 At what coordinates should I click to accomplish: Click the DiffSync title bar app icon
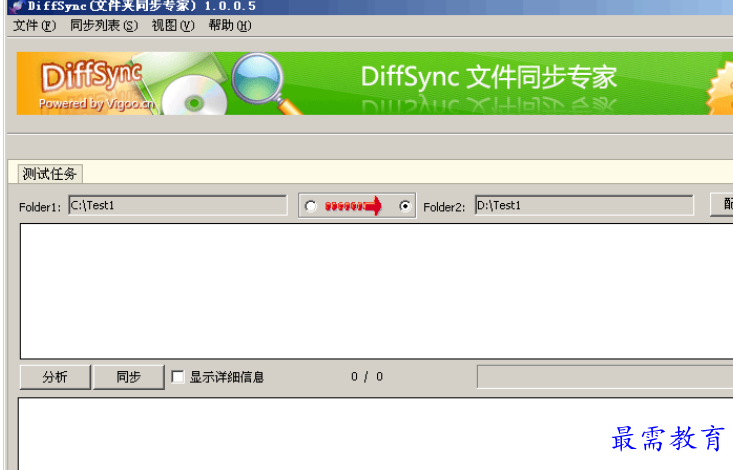17,7
